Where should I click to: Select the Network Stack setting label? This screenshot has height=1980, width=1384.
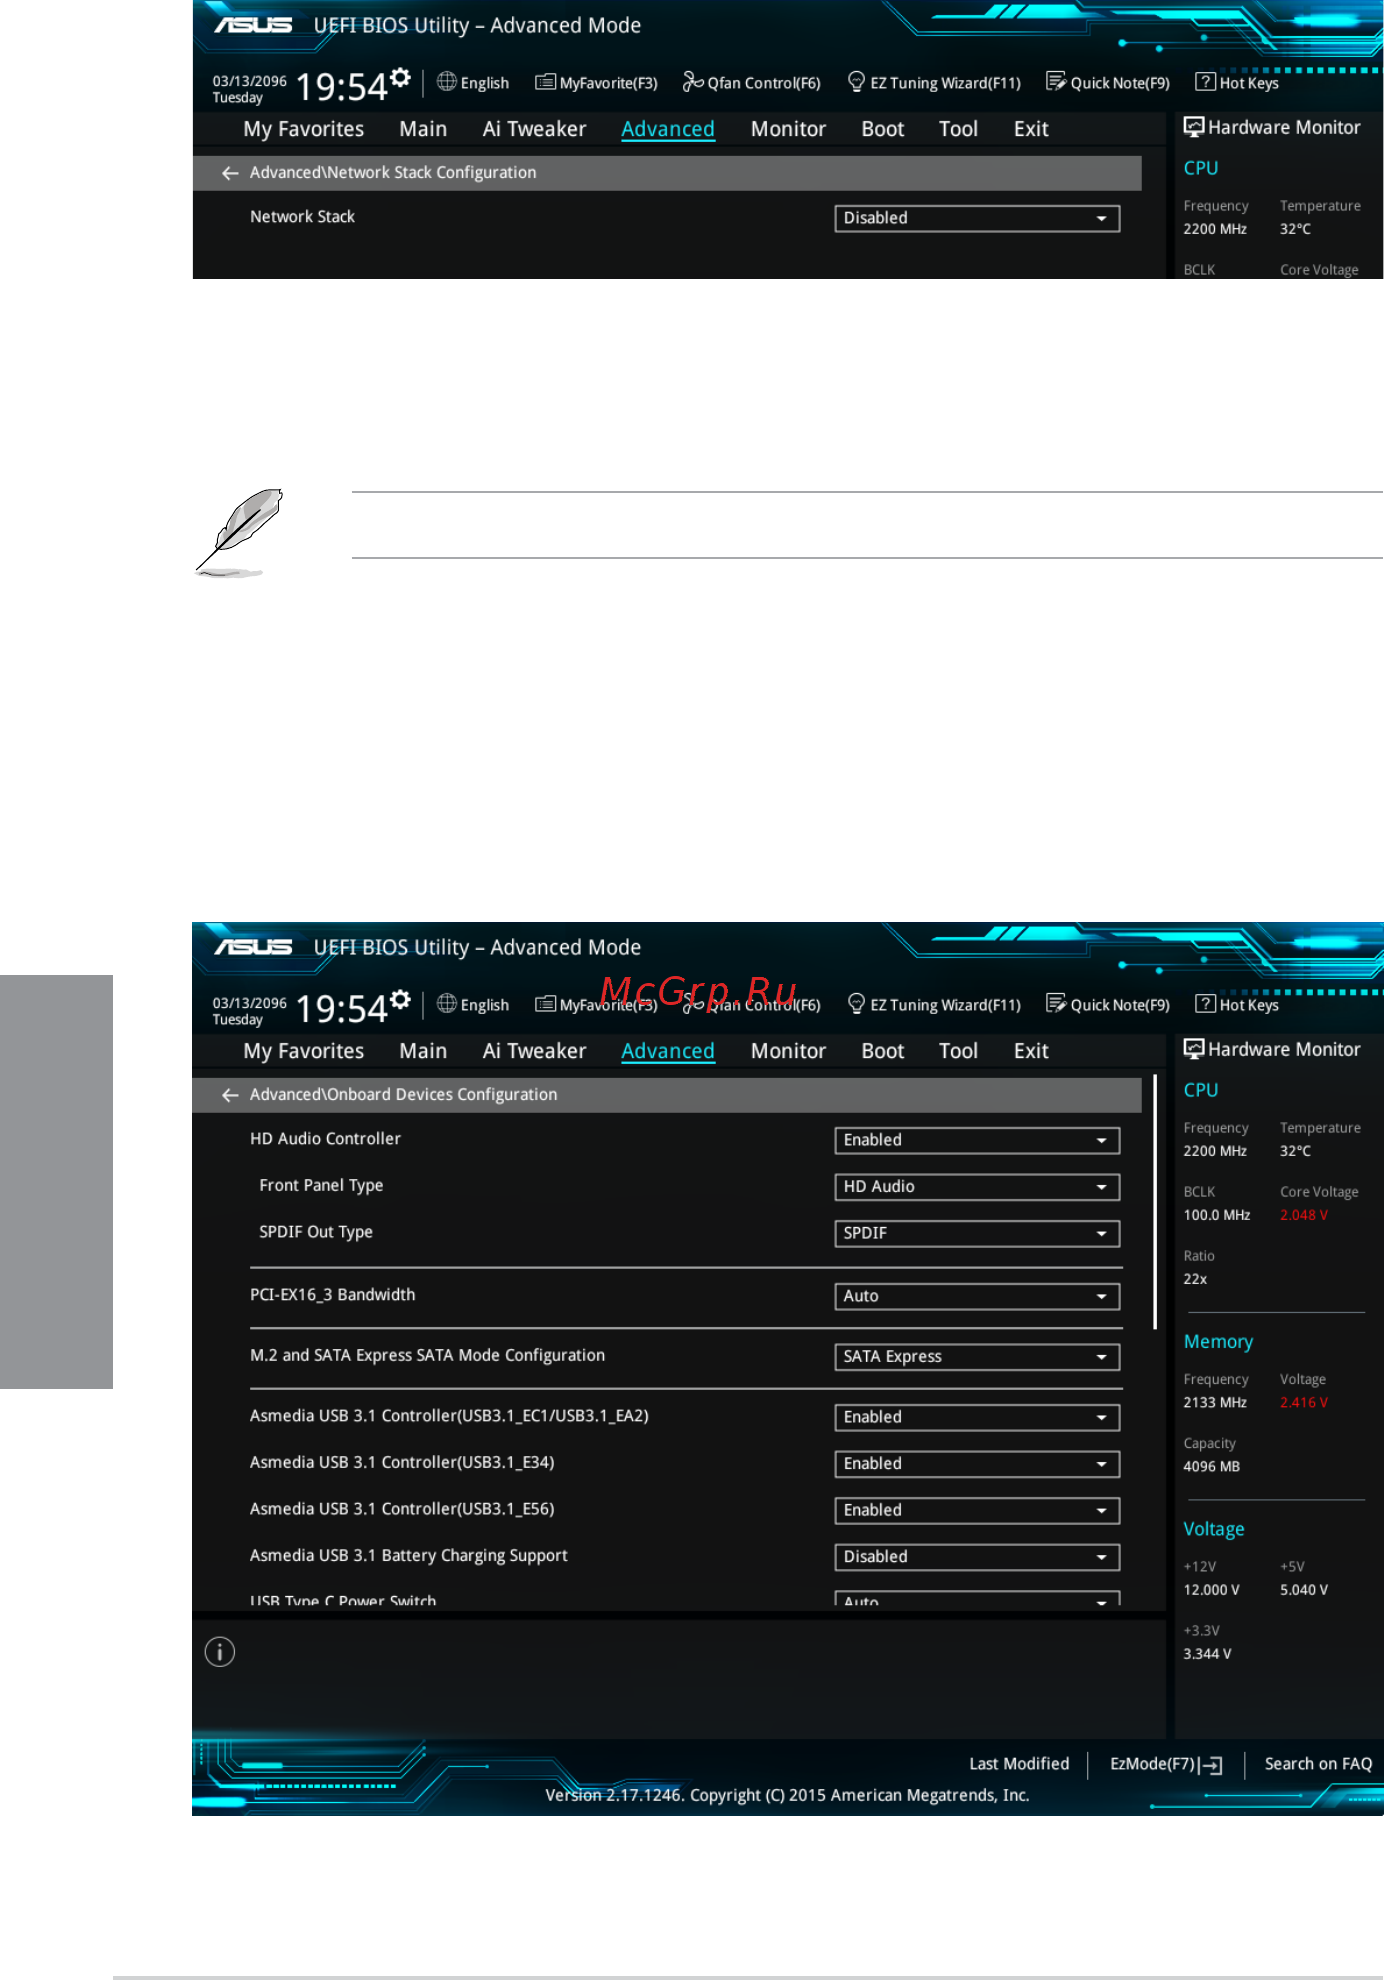(302, 217)
